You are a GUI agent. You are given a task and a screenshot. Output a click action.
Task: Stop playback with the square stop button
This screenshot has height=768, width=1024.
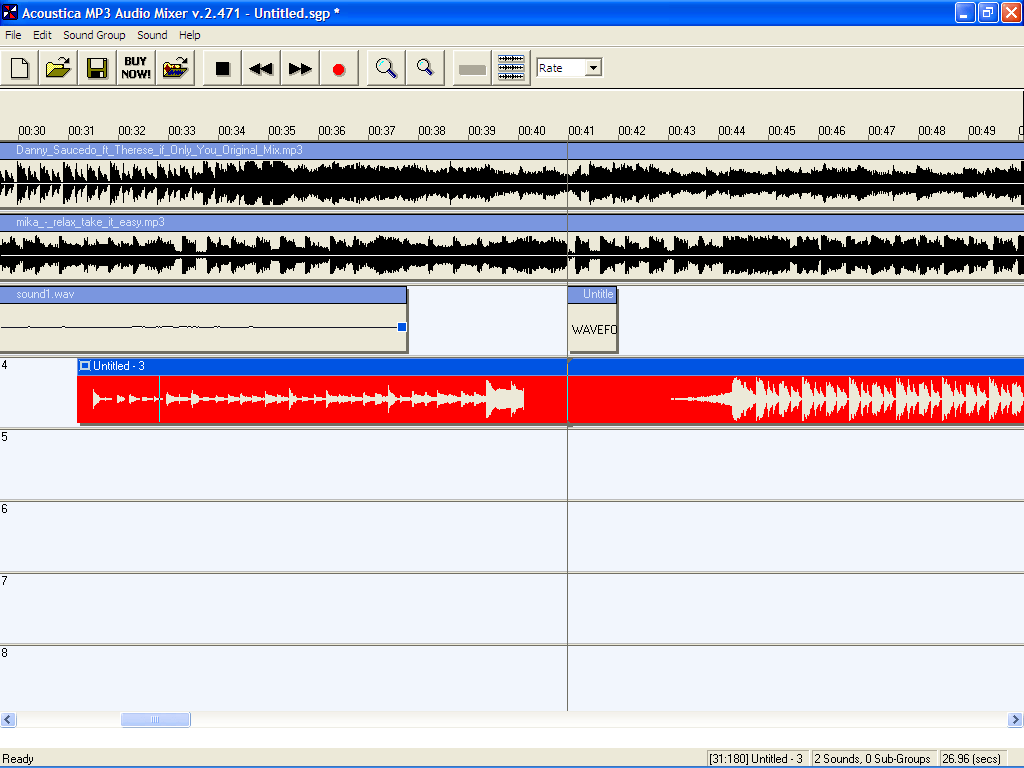[221, 67]
